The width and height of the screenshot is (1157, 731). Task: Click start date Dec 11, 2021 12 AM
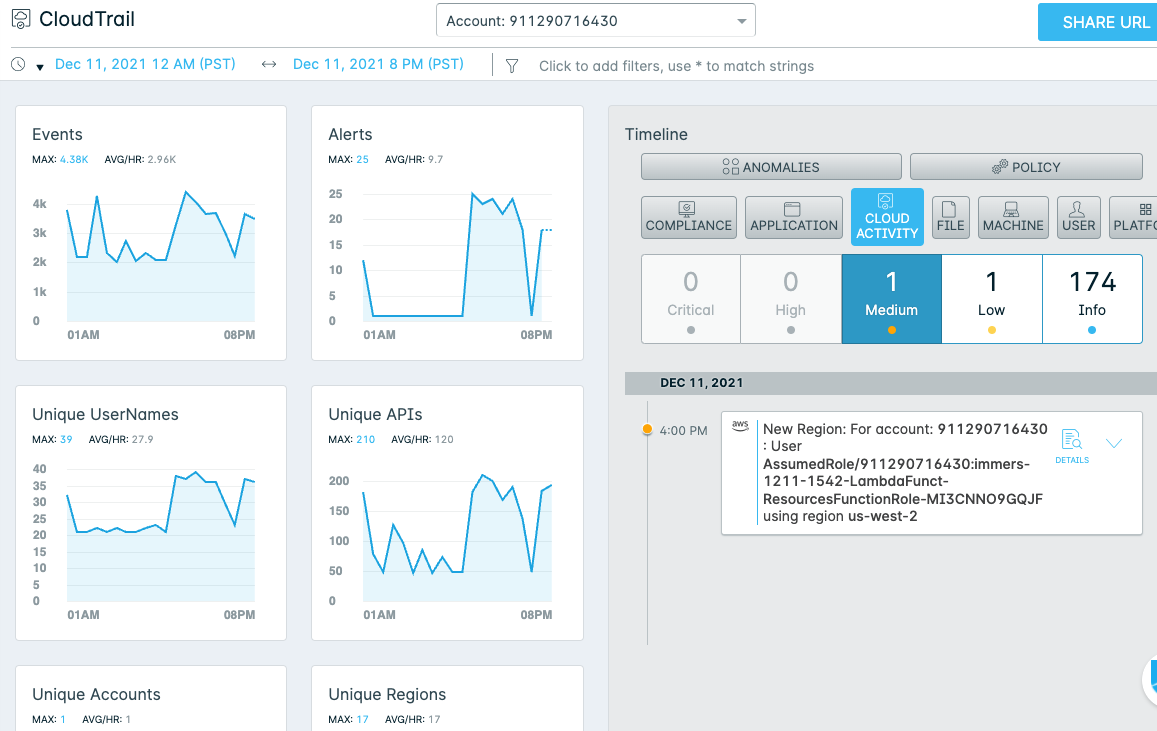click(145, 64)
